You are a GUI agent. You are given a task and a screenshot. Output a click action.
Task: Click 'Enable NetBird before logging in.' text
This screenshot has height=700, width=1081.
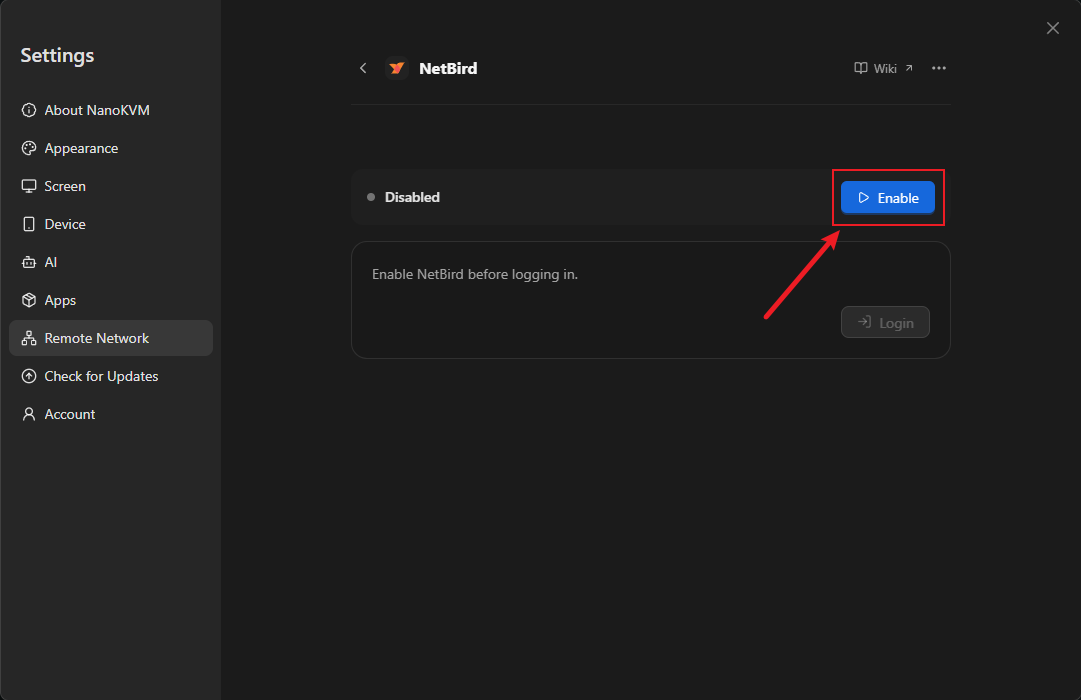pyautogui.click(x=475, y=274)
